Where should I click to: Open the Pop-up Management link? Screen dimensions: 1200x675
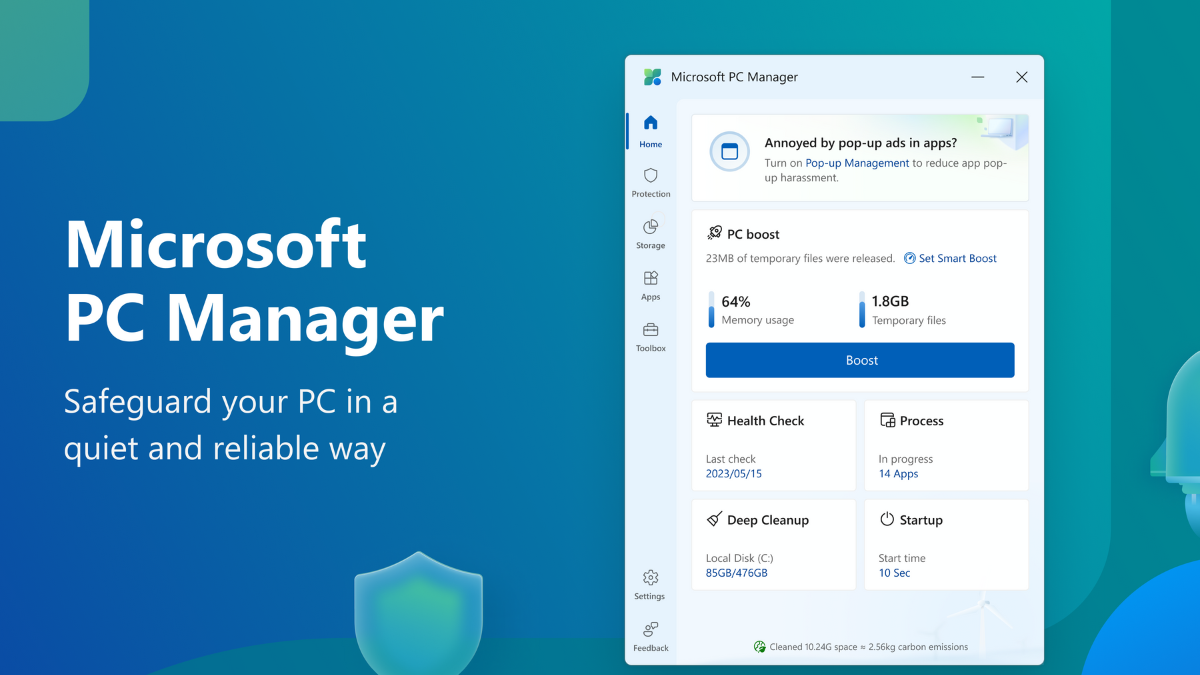[857, 163]
